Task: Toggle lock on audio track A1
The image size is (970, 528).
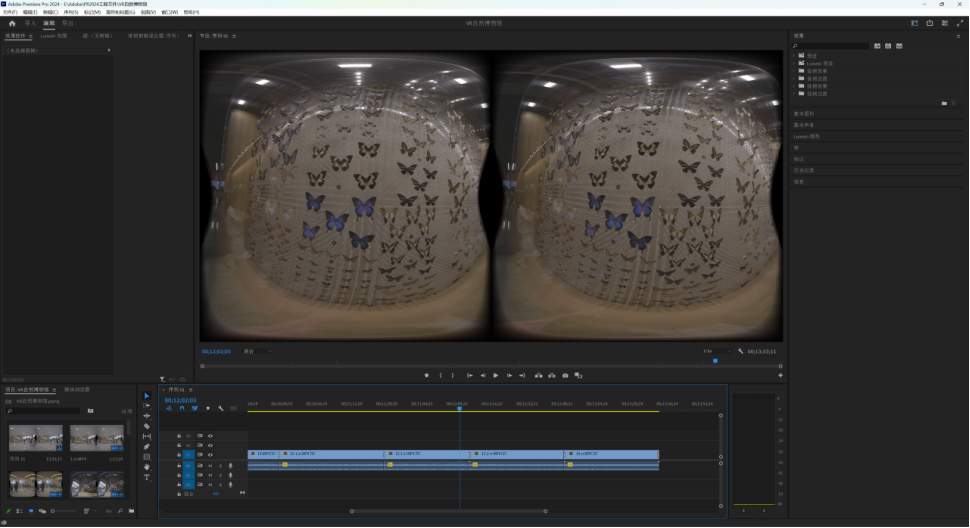Action: click(x=179, y=465)
